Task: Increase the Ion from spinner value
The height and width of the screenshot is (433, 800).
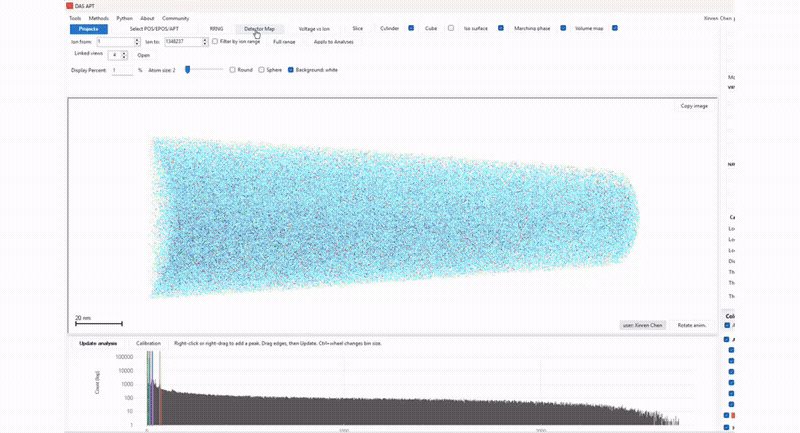Action: coord(137,40)
